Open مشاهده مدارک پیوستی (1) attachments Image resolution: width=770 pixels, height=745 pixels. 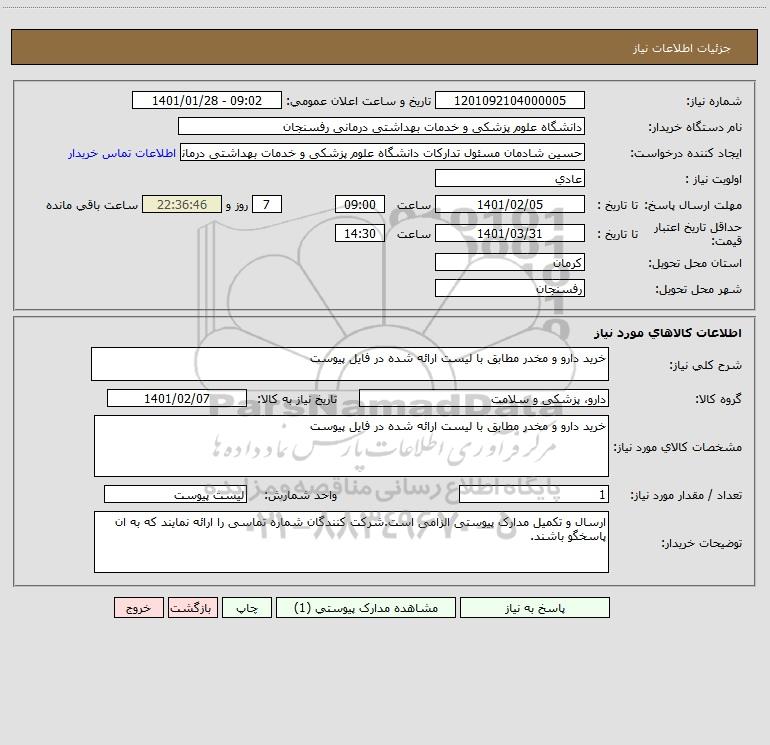coord(366,607)
